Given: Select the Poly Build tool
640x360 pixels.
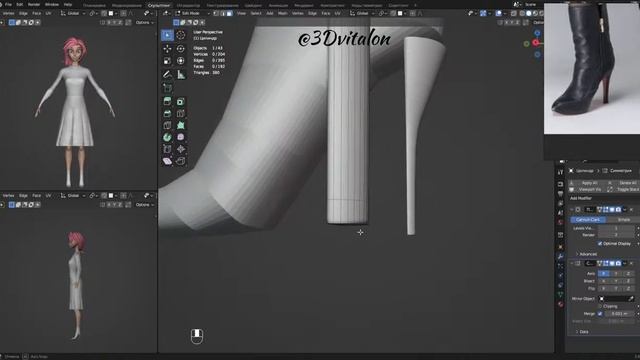Looking at the screenshot, I should [180, 125].
